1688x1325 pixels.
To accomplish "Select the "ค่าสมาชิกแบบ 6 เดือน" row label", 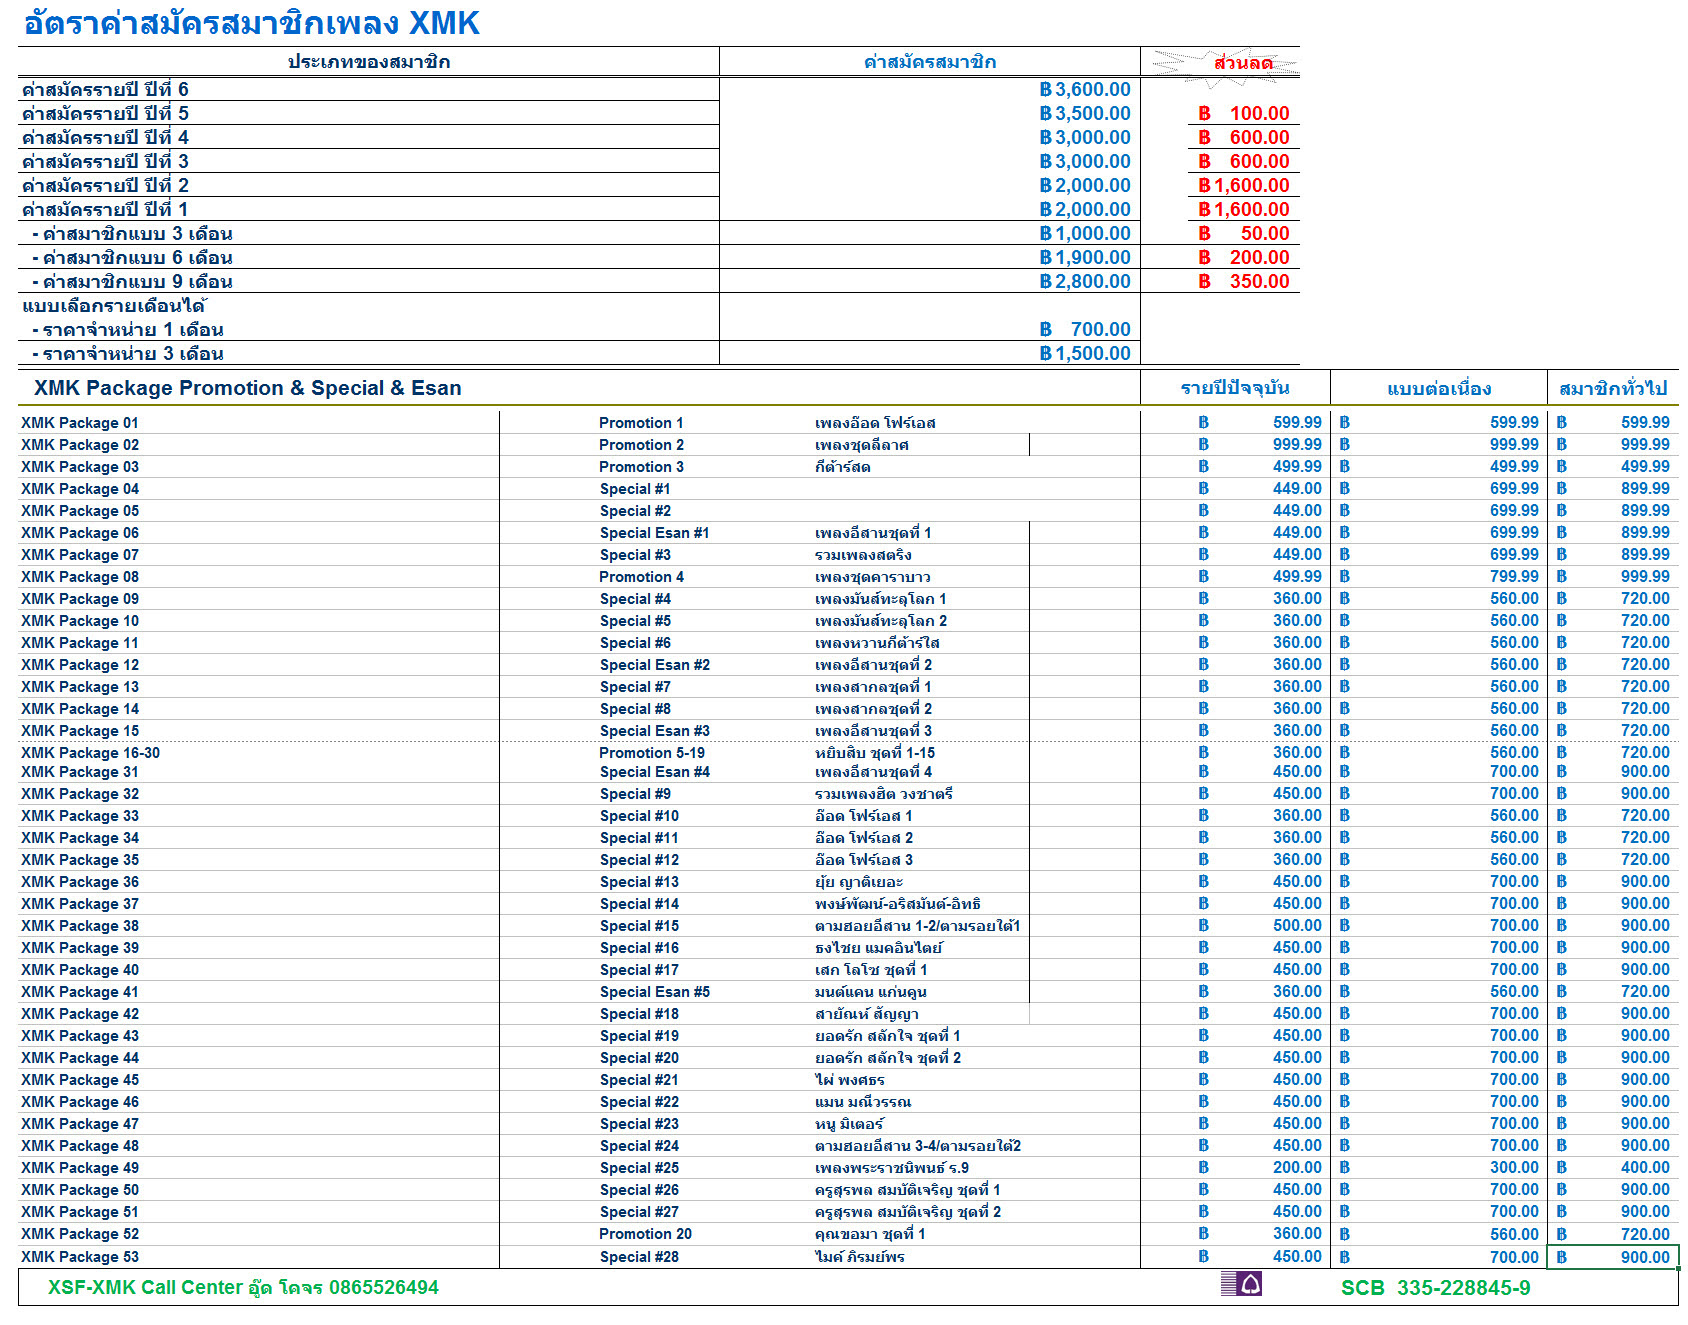I will point(132,257).
